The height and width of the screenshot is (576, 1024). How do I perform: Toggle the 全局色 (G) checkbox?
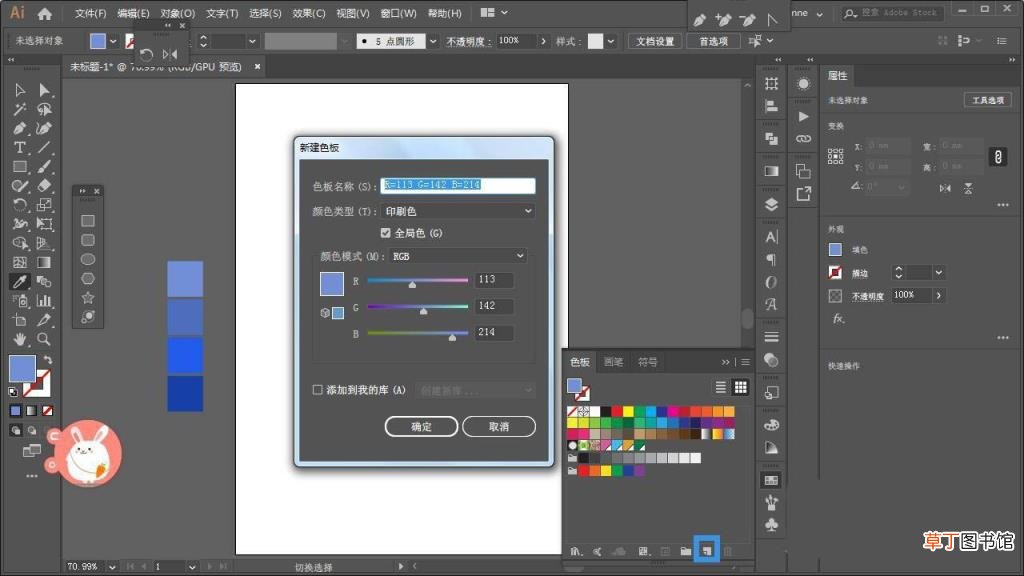(385, 233)
